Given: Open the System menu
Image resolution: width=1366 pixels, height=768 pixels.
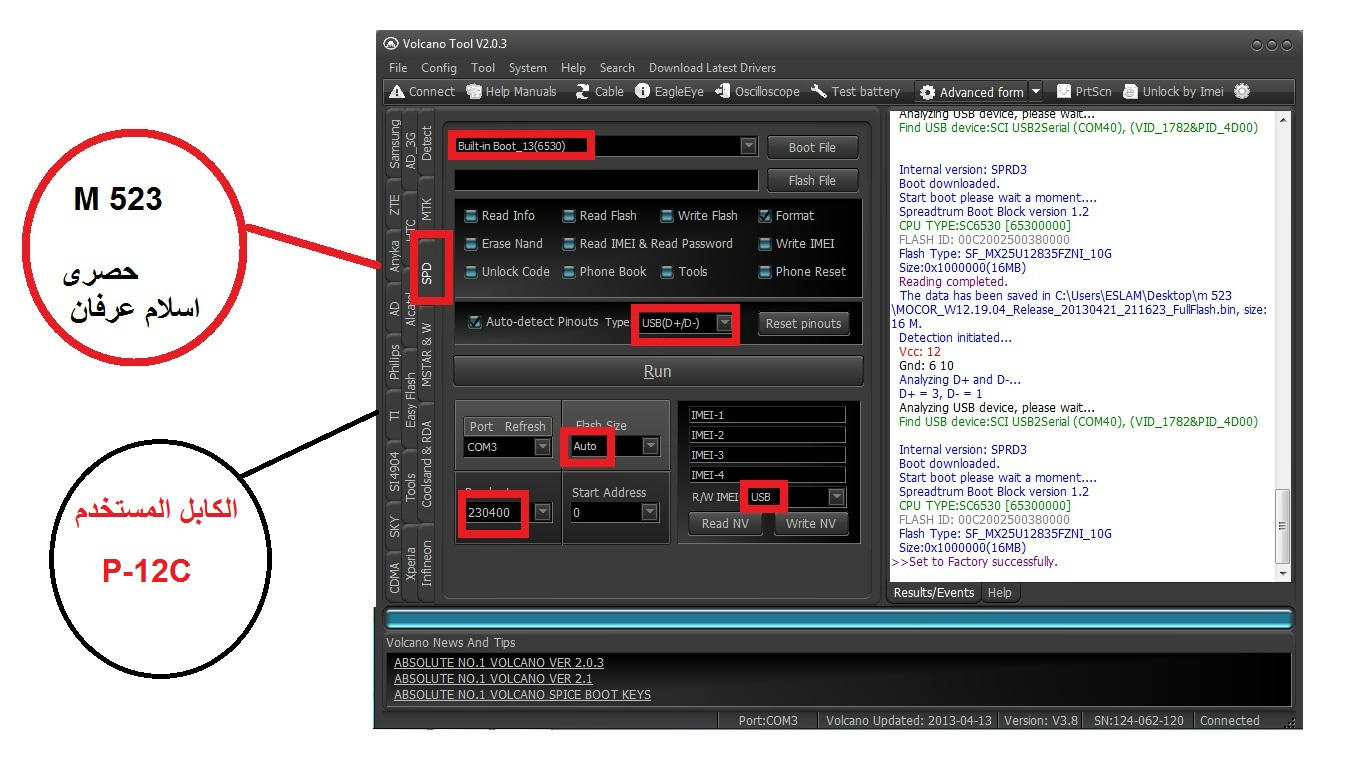Looking at the screenshot, I should tap(527, 68).
